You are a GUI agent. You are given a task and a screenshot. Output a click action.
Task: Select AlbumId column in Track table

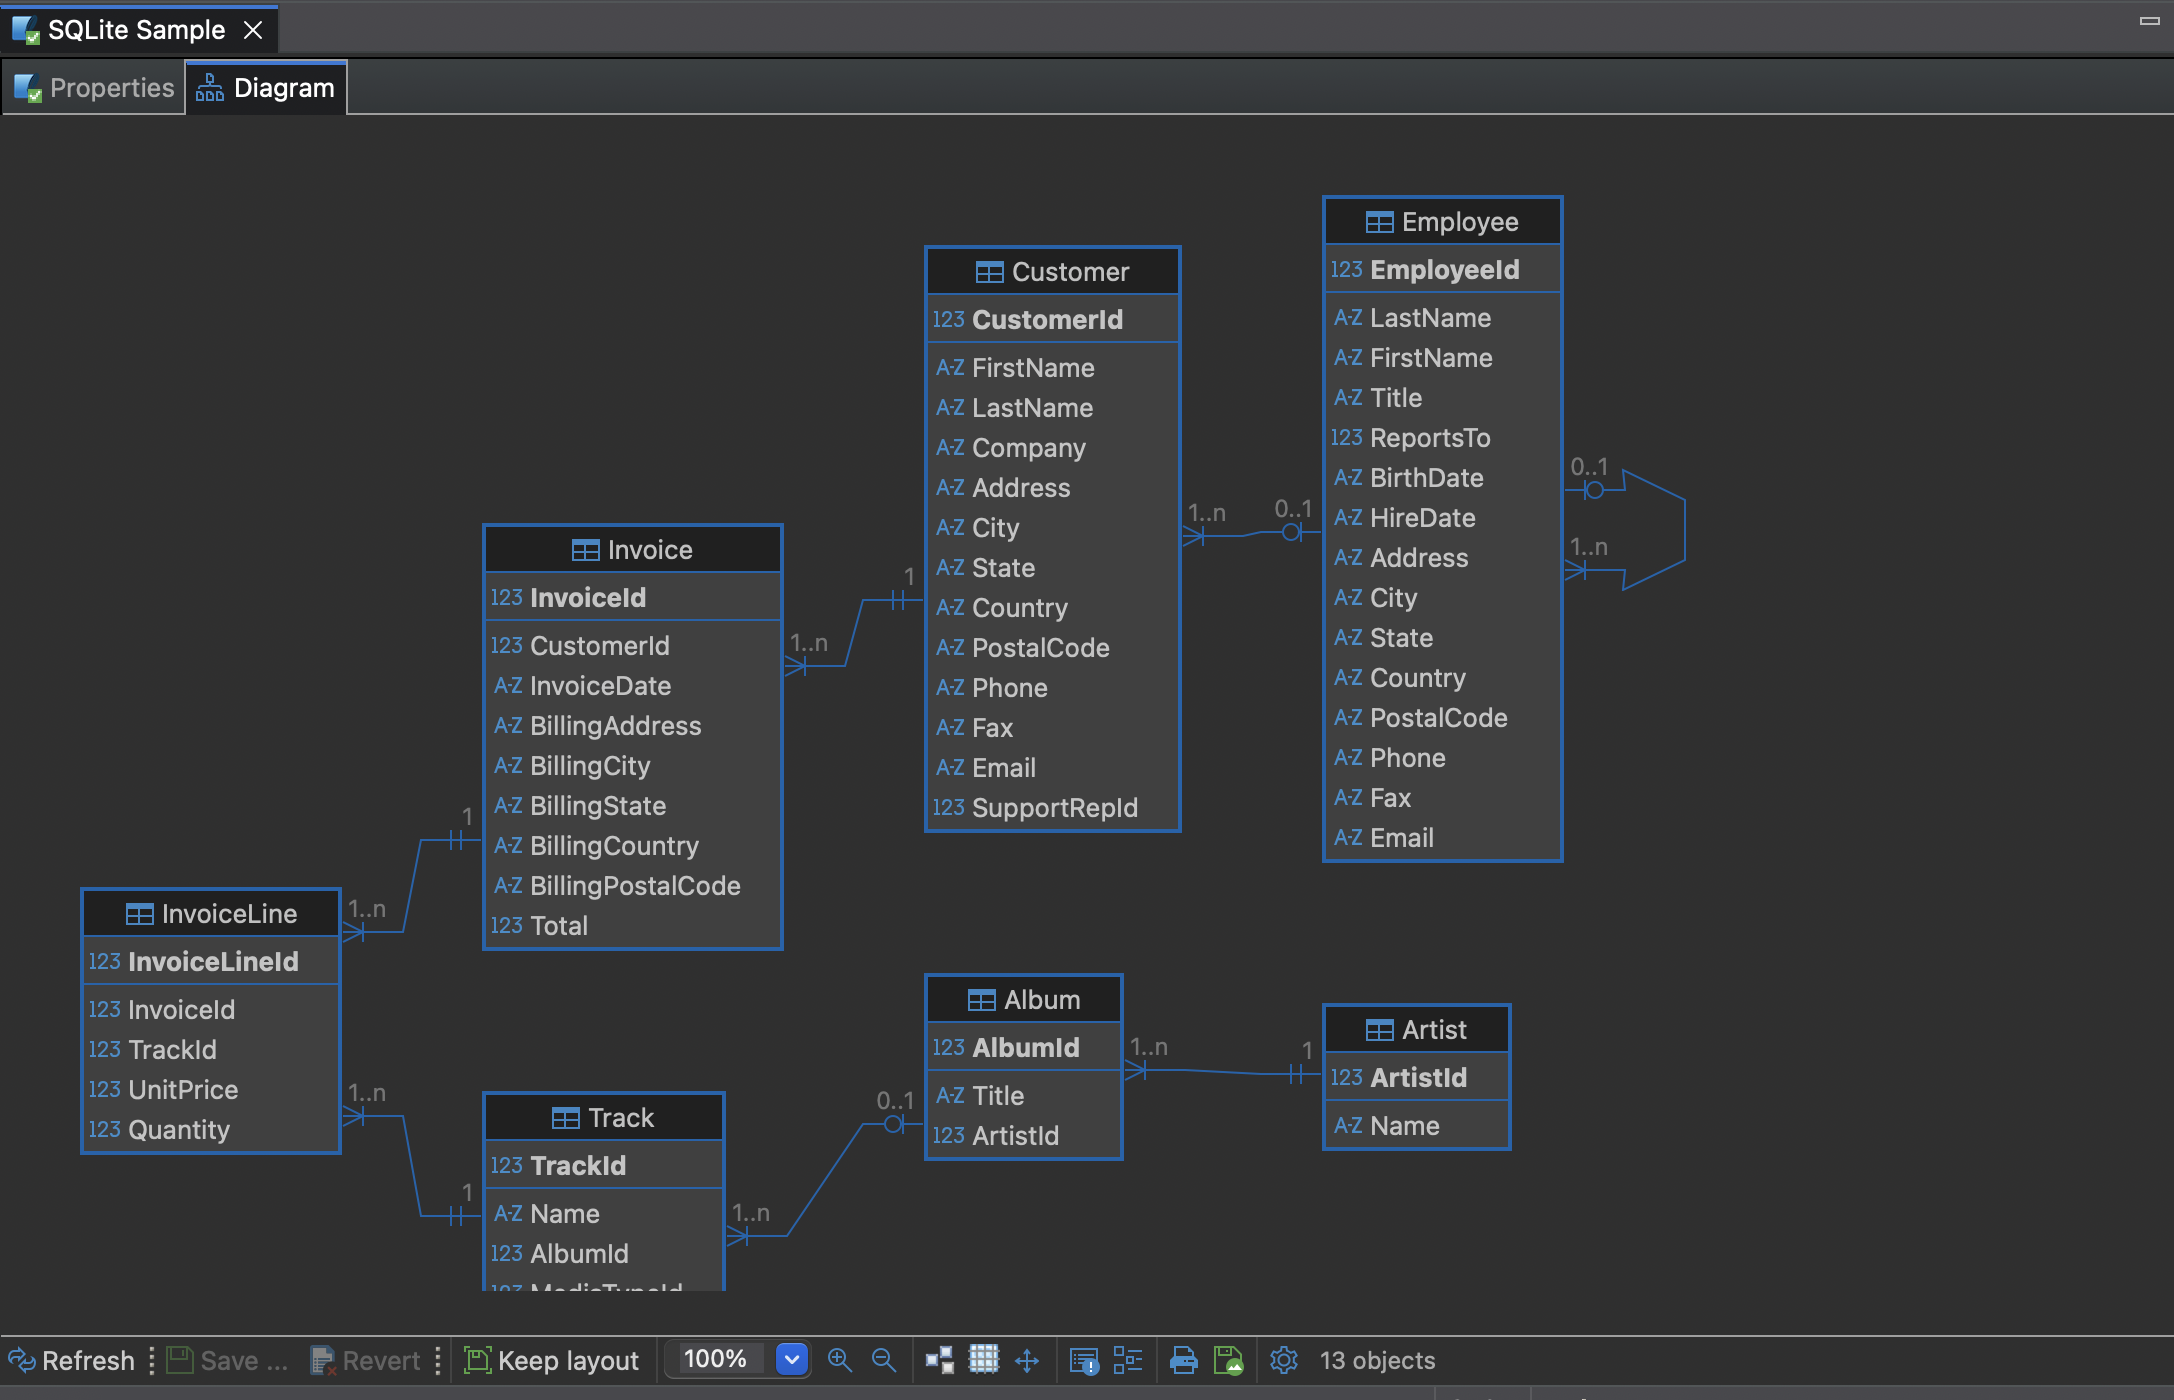(x=604, y=1254)
